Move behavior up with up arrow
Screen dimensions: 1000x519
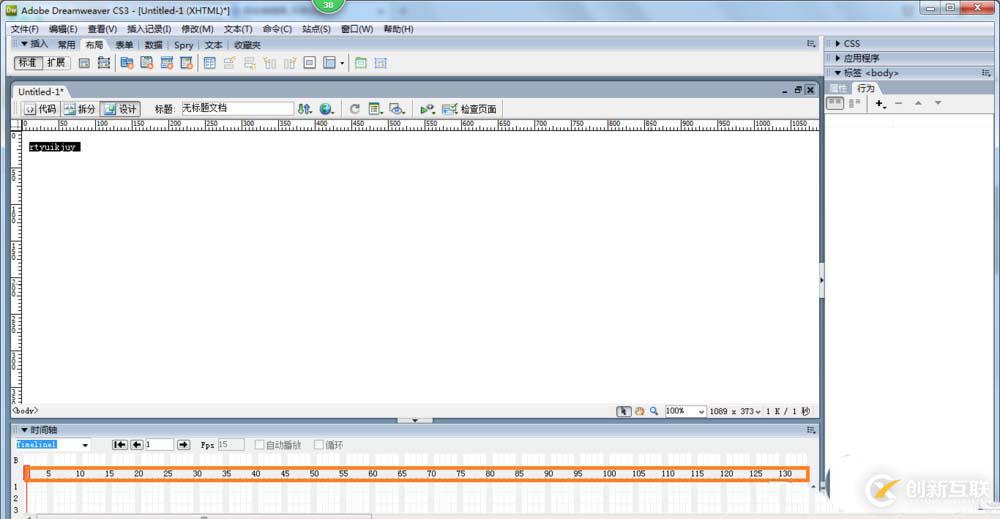918,103
